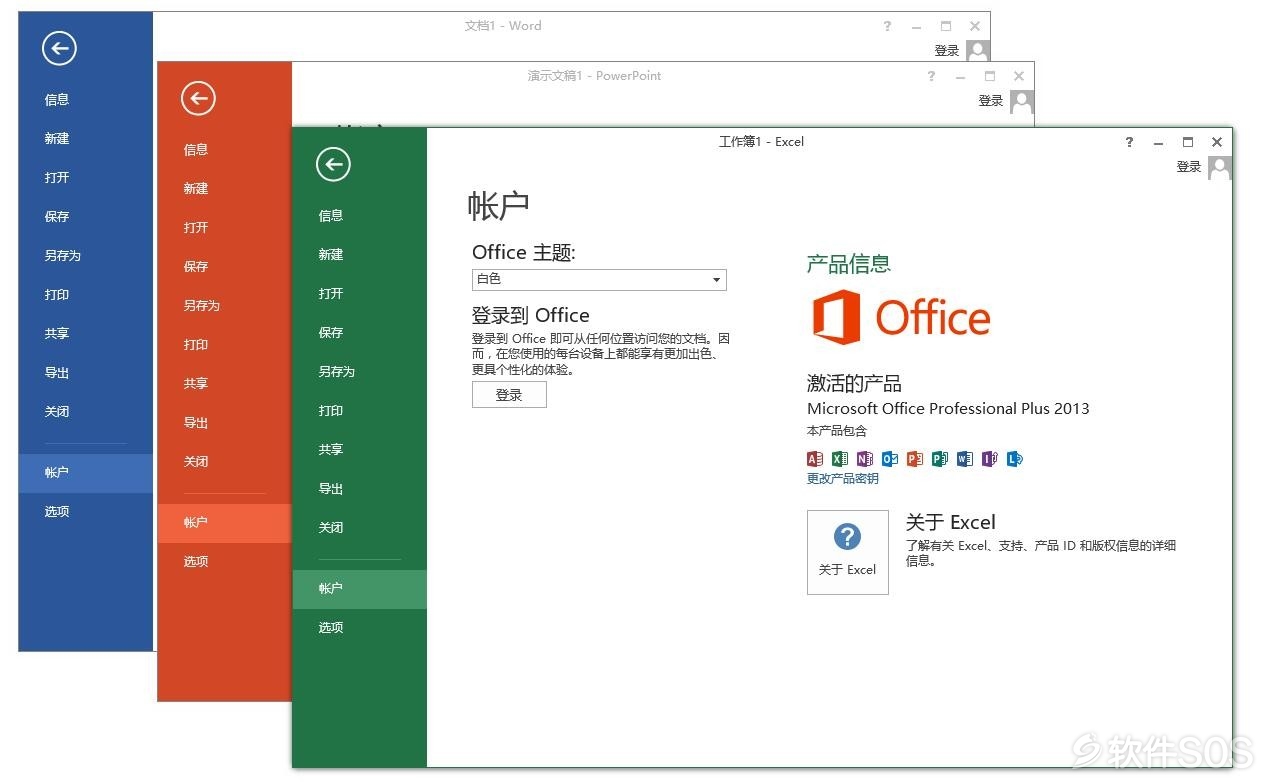Maximize the Word window

(x=946, y=26)
